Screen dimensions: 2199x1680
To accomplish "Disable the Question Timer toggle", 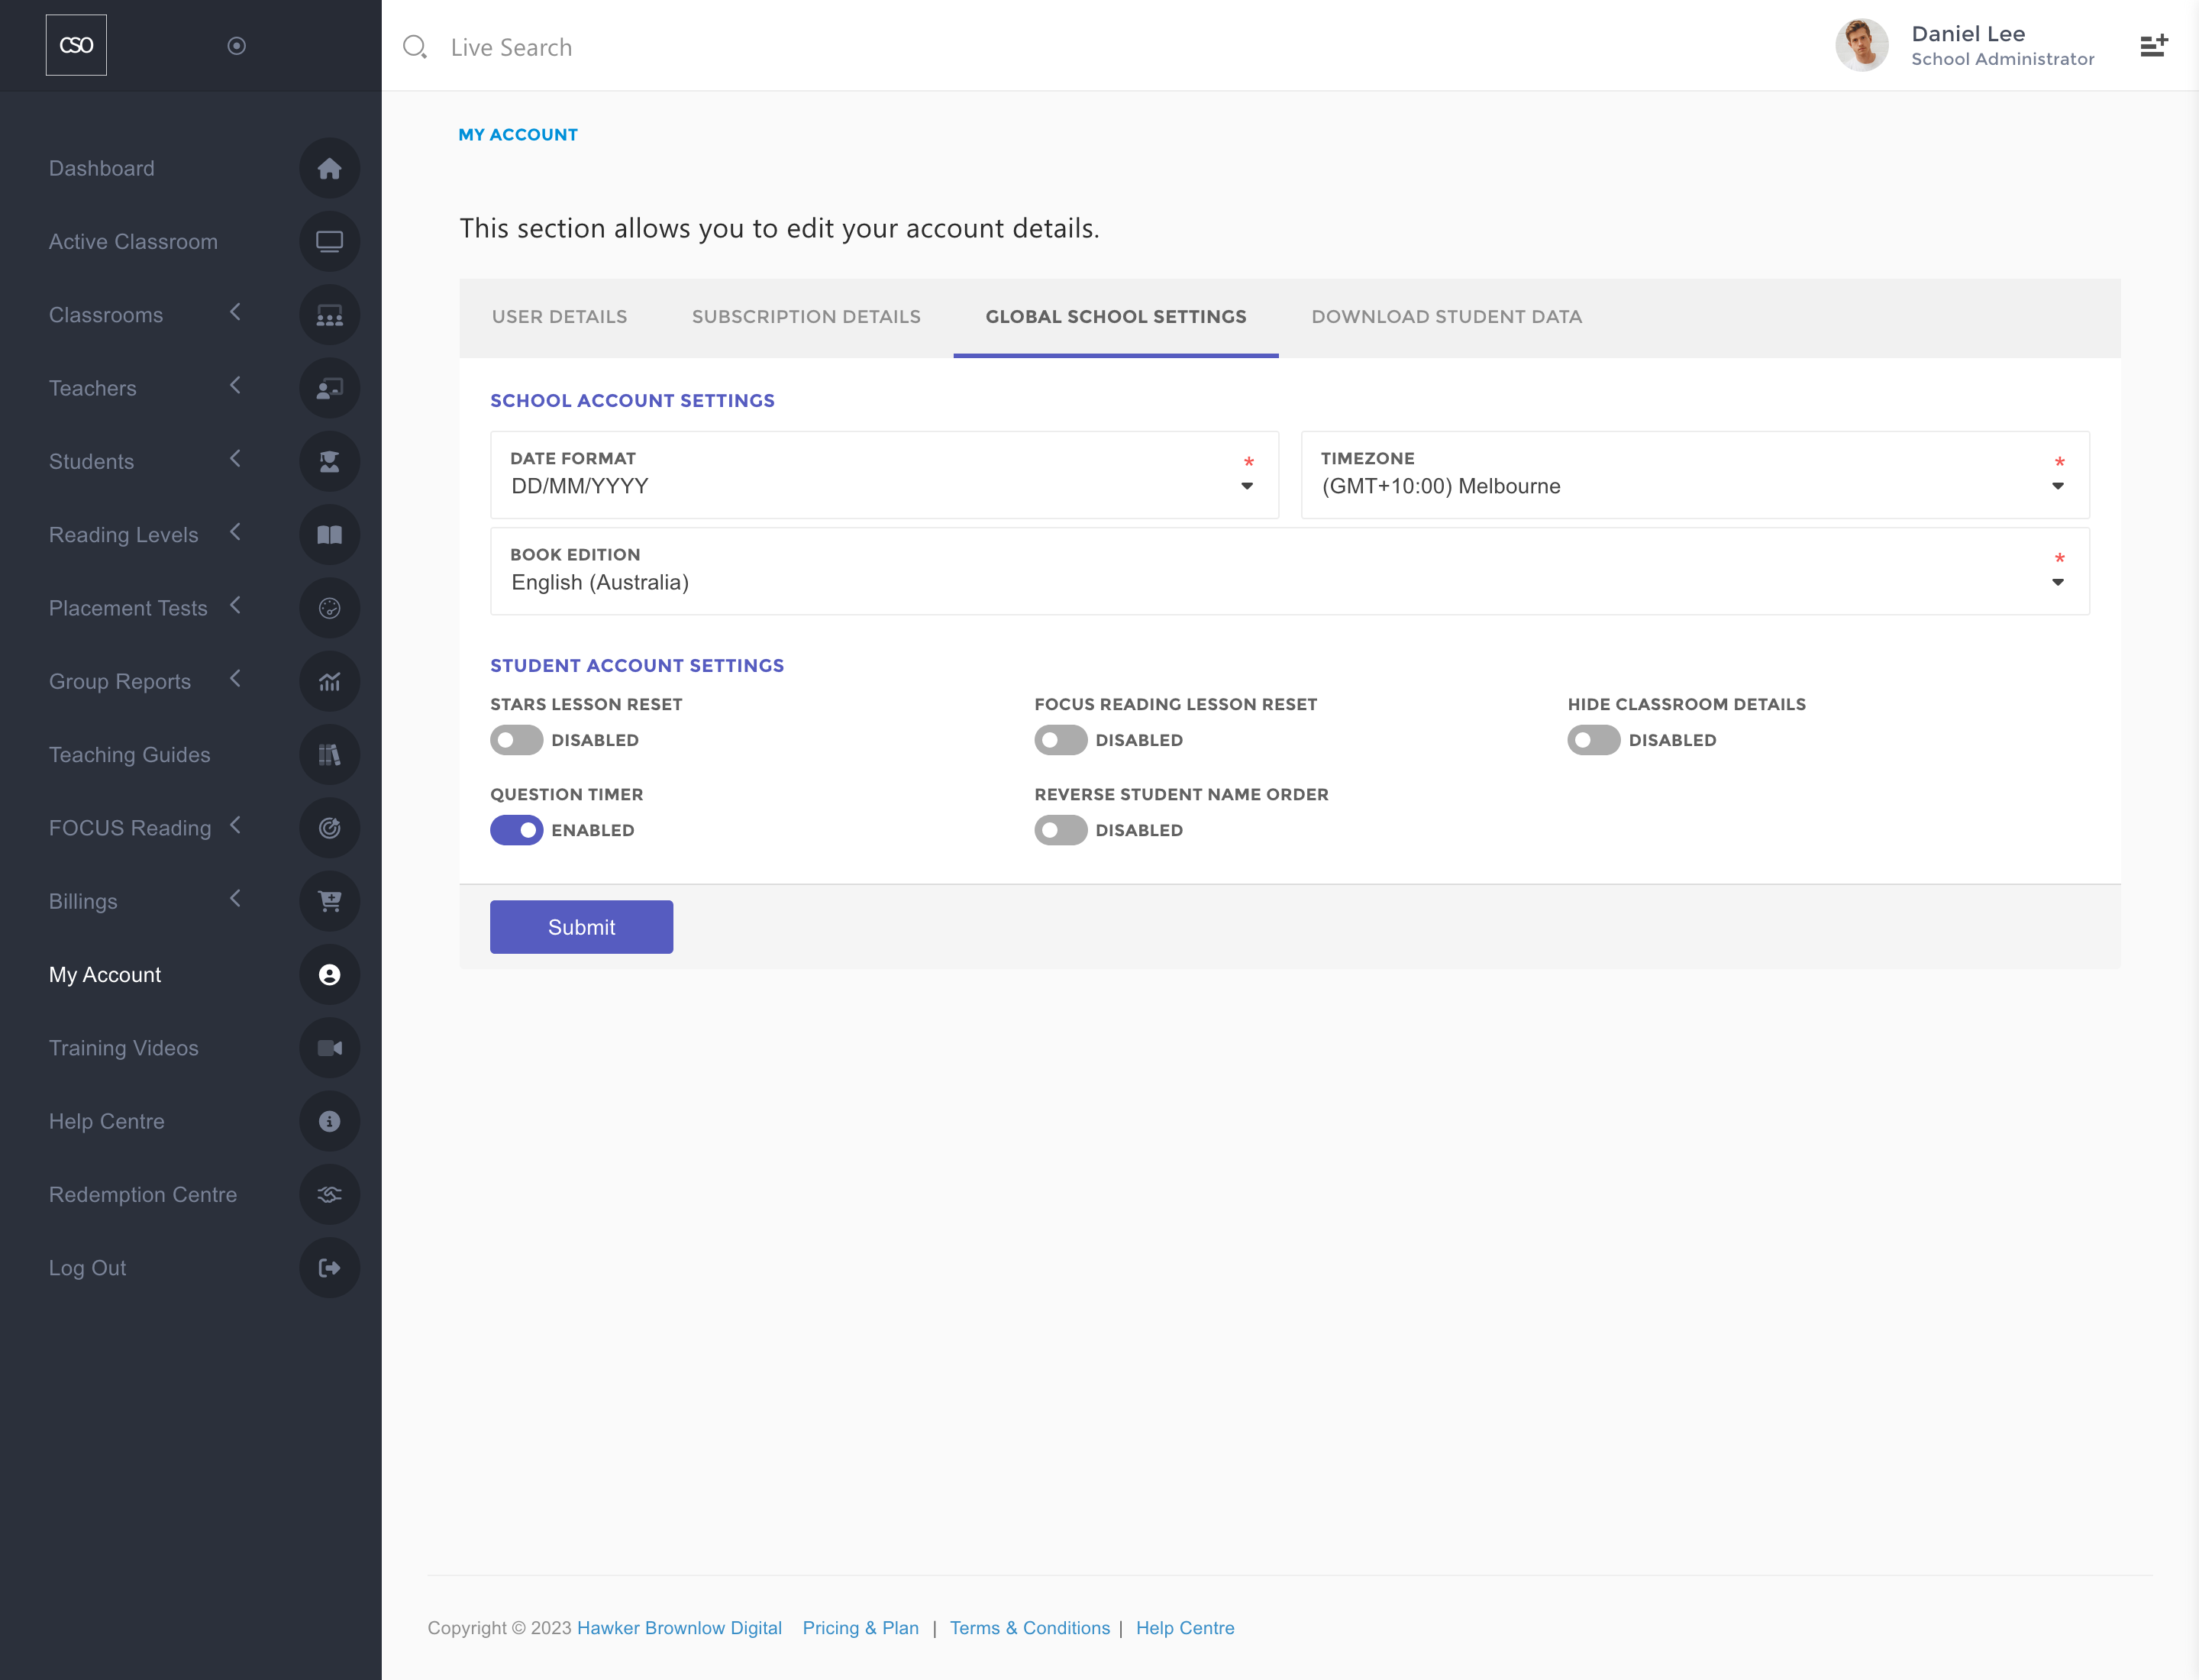I will pyautogui.click(x=516, y=830).
